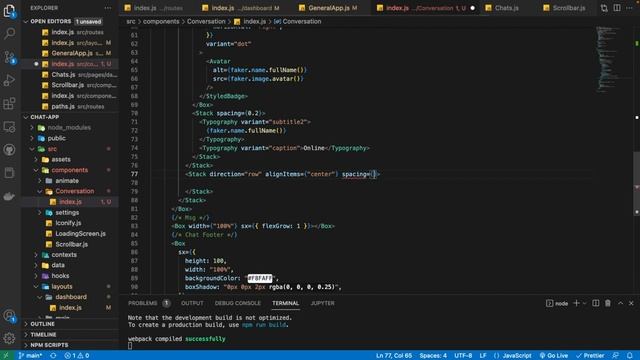This screenshot has height=360, width=640.
Task: Open the JUPYTER panel tab
Action: tap(322, 303)
